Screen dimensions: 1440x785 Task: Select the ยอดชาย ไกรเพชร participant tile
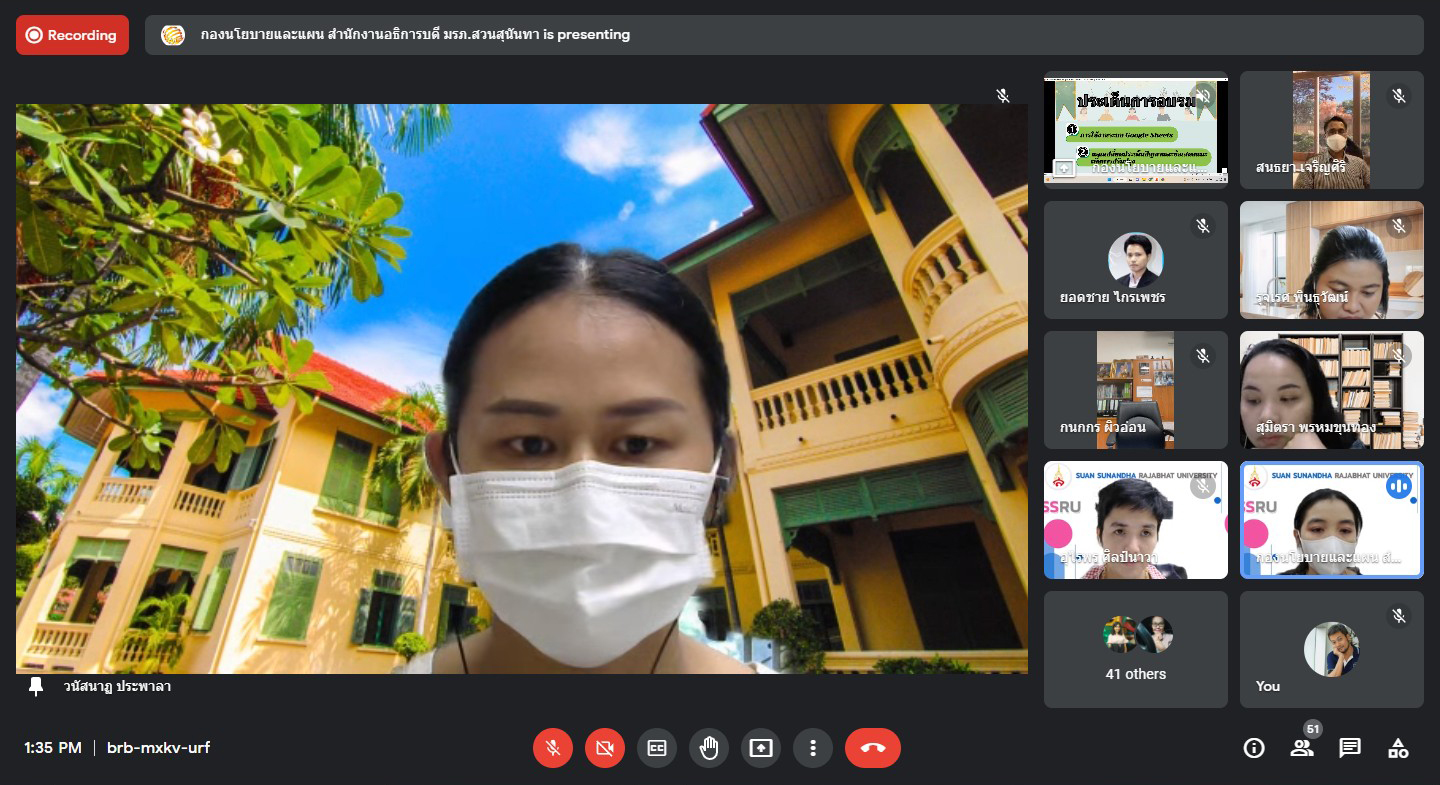tap(1135, 260)
